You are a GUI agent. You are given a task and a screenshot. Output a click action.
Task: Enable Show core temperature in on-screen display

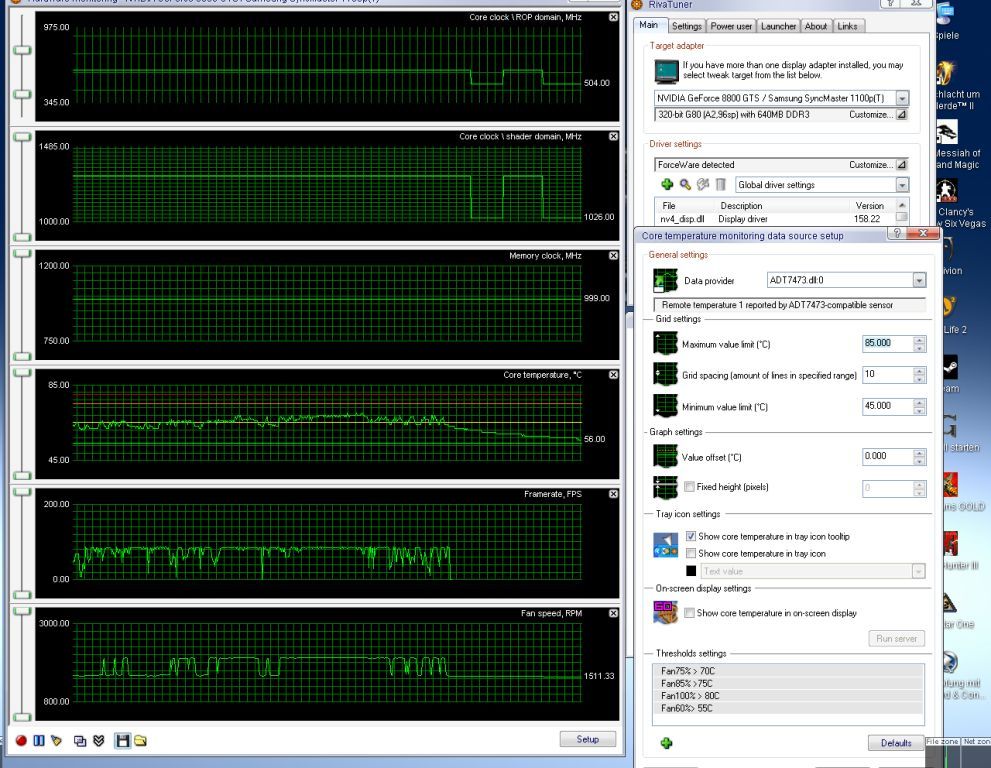point(690,613)
